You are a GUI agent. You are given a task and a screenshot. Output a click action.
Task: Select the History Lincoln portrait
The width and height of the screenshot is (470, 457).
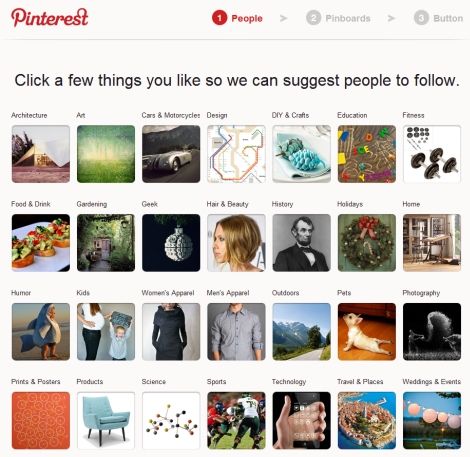click(302, 243)
